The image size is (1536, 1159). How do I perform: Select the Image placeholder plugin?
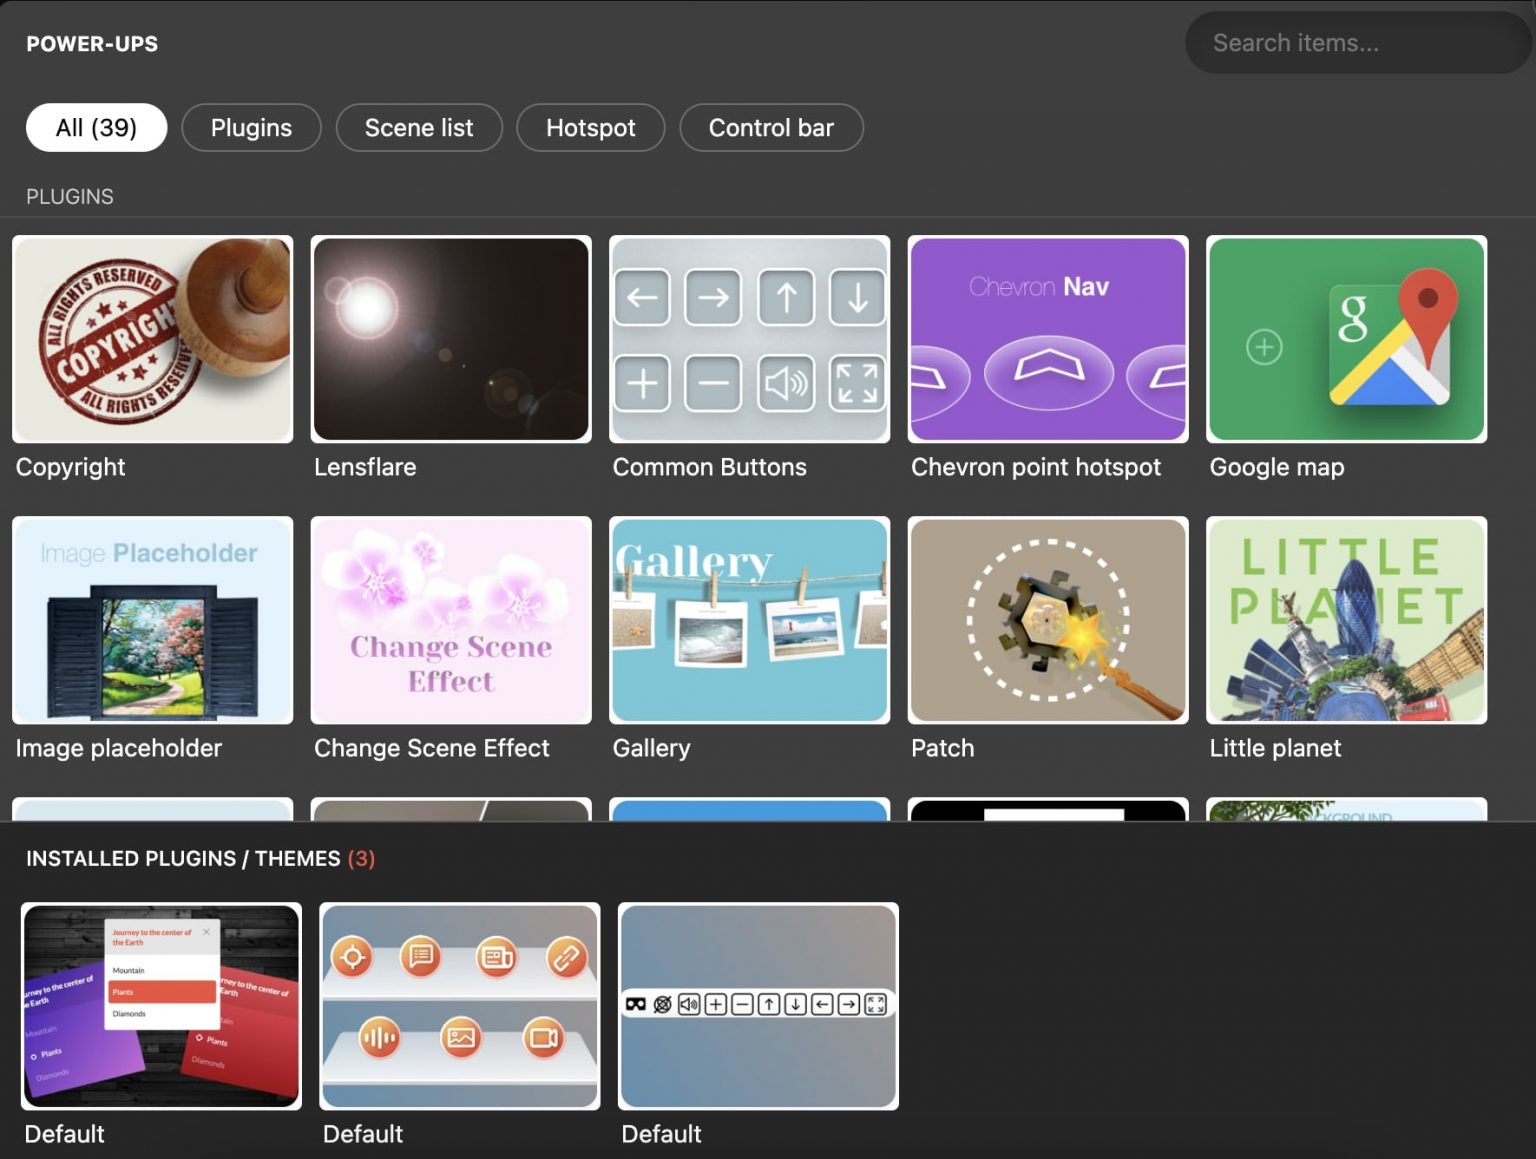152,620
